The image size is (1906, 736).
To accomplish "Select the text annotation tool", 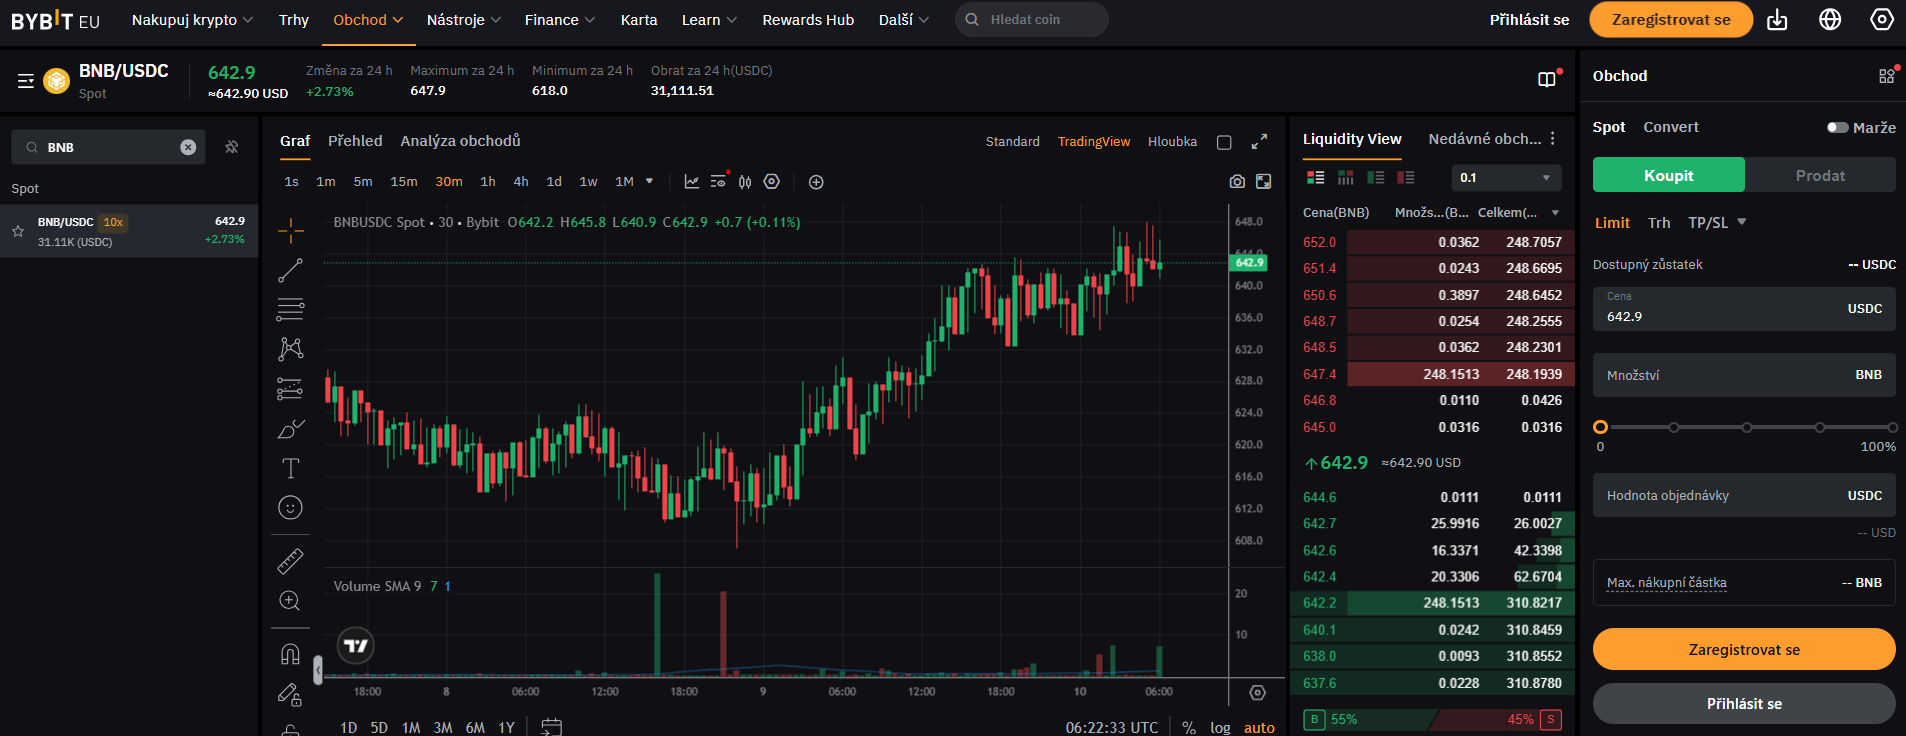I will point(290,468).
